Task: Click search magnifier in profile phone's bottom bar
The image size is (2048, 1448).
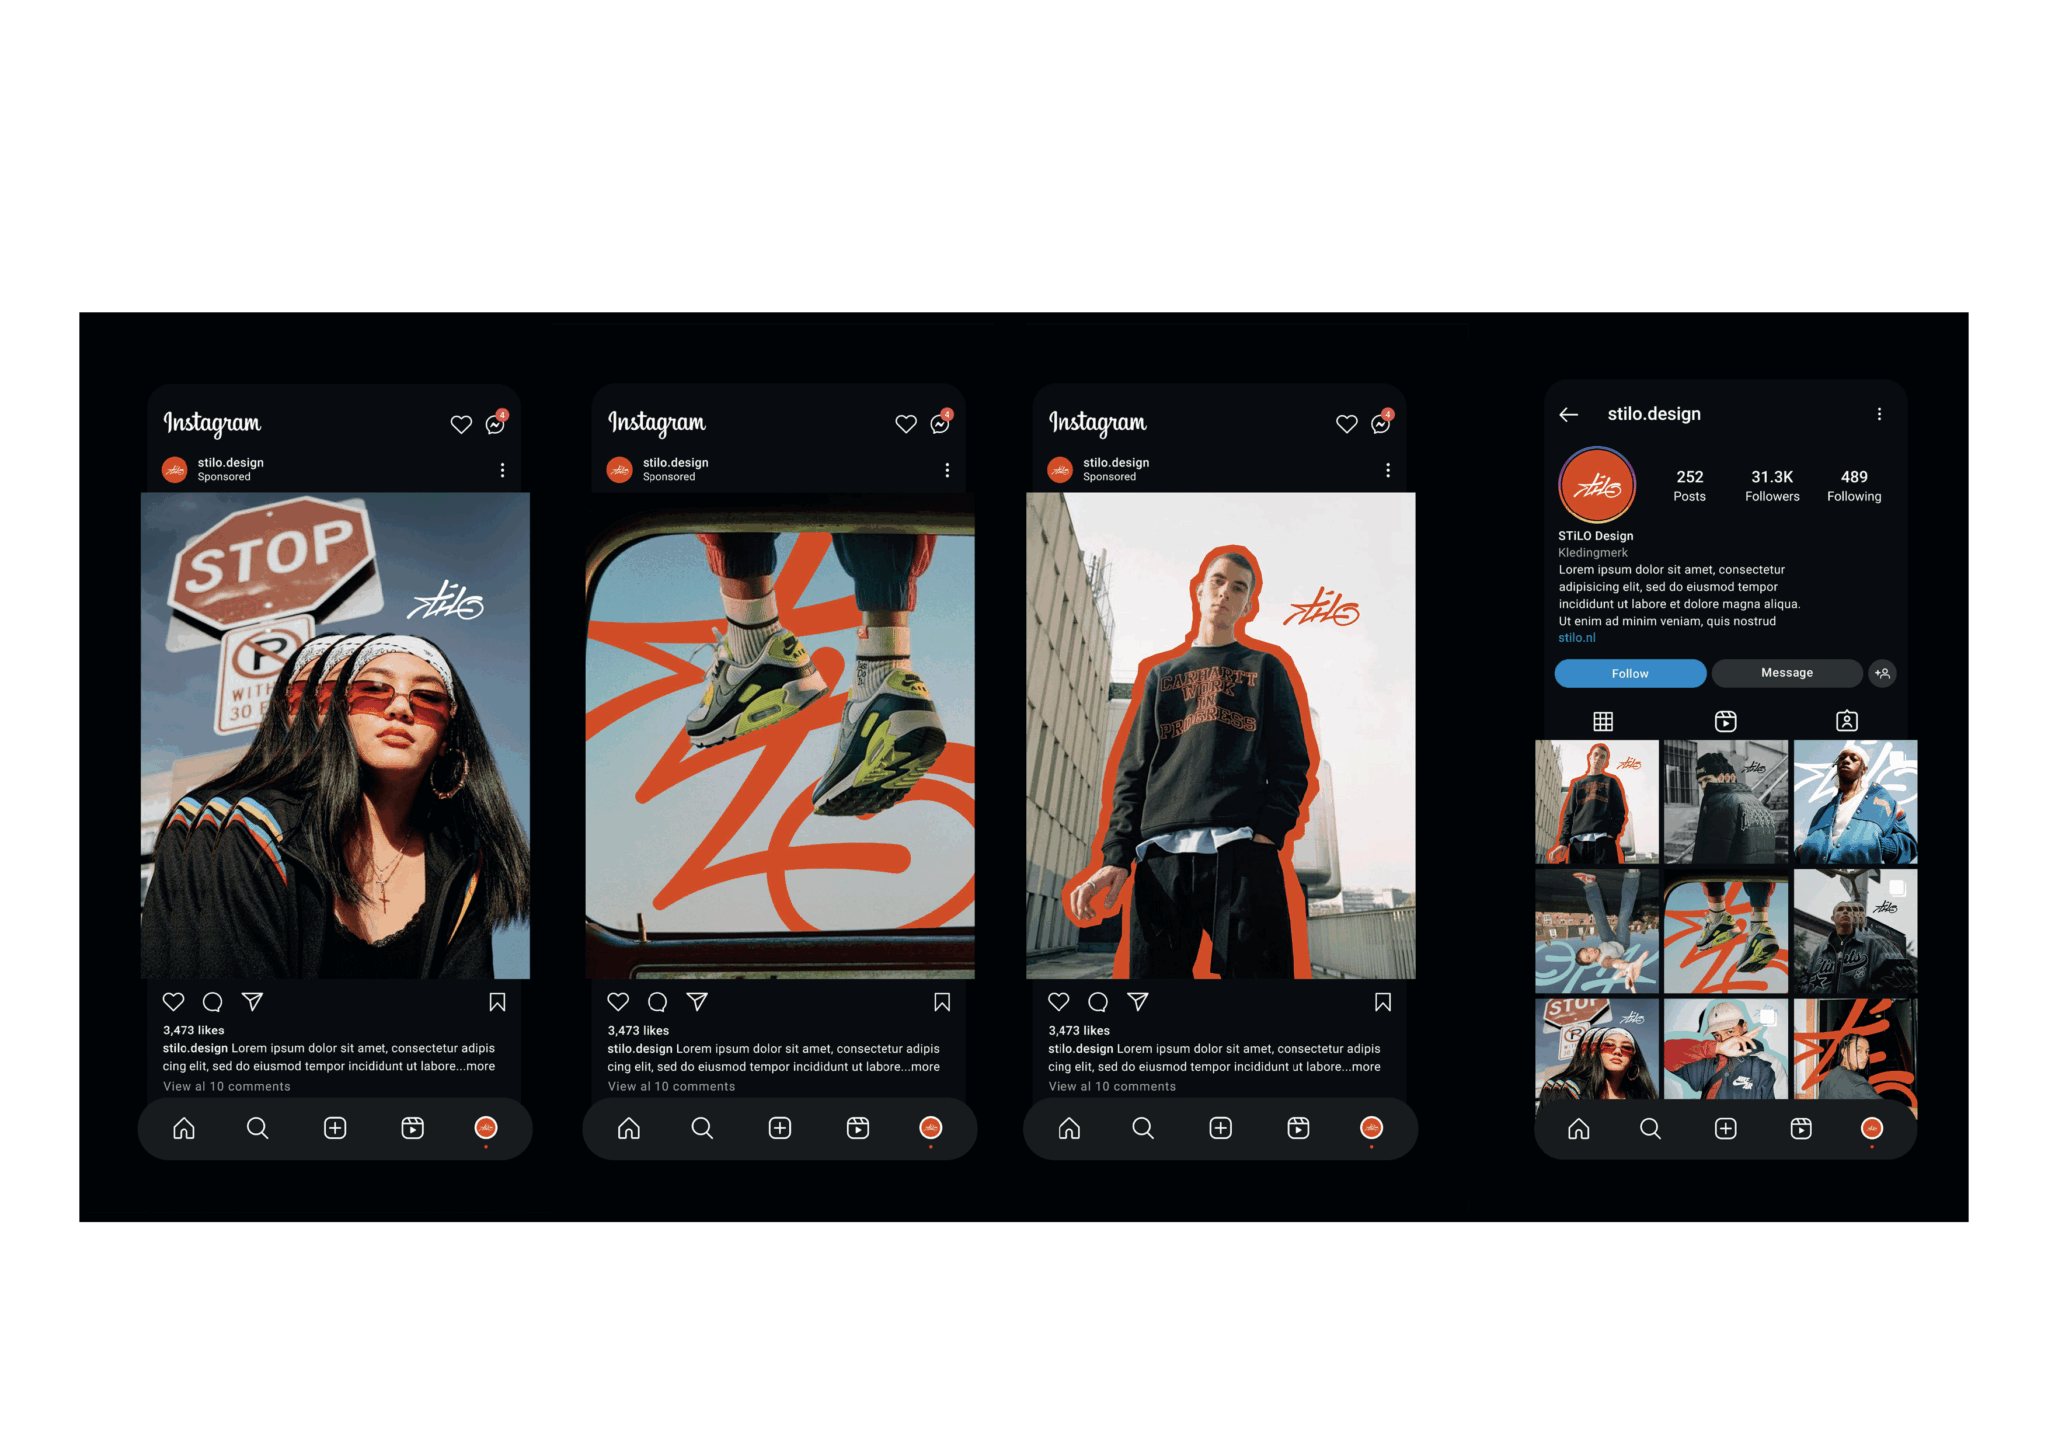Action: [1650, 1129]
